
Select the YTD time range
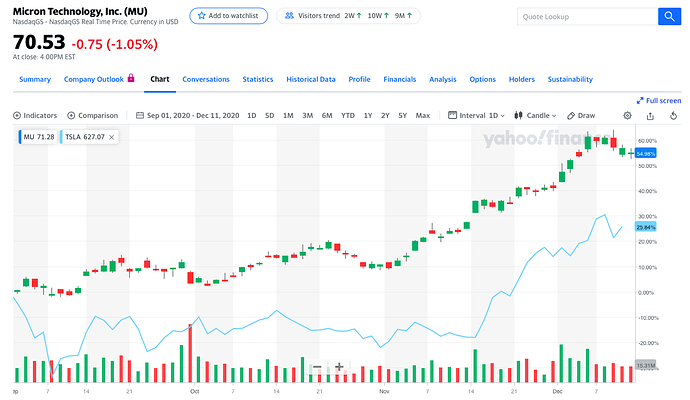coord(347,115)
